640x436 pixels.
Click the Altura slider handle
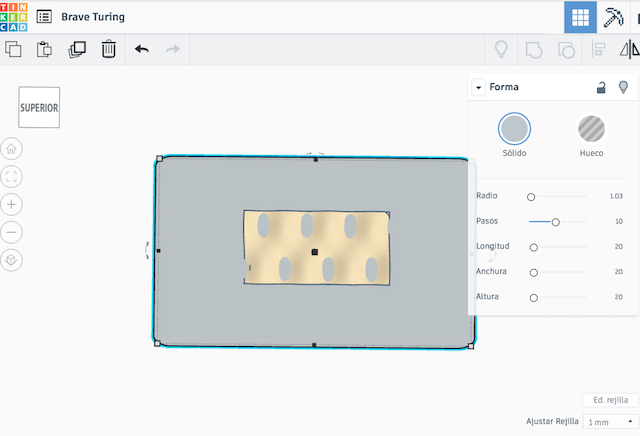click(x=533, y=298)
